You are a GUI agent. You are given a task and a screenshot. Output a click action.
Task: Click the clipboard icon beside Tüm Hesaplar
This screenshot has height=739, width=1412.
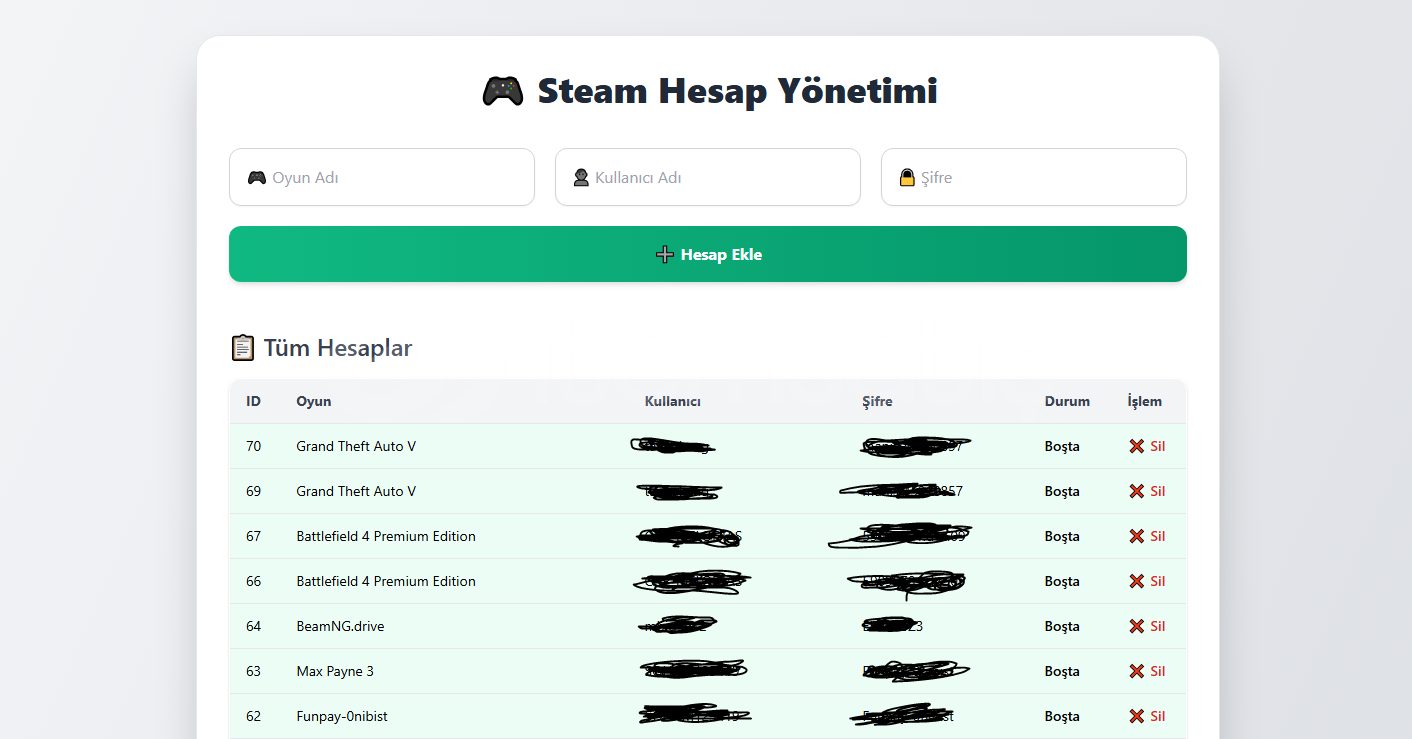click(242, 348)
